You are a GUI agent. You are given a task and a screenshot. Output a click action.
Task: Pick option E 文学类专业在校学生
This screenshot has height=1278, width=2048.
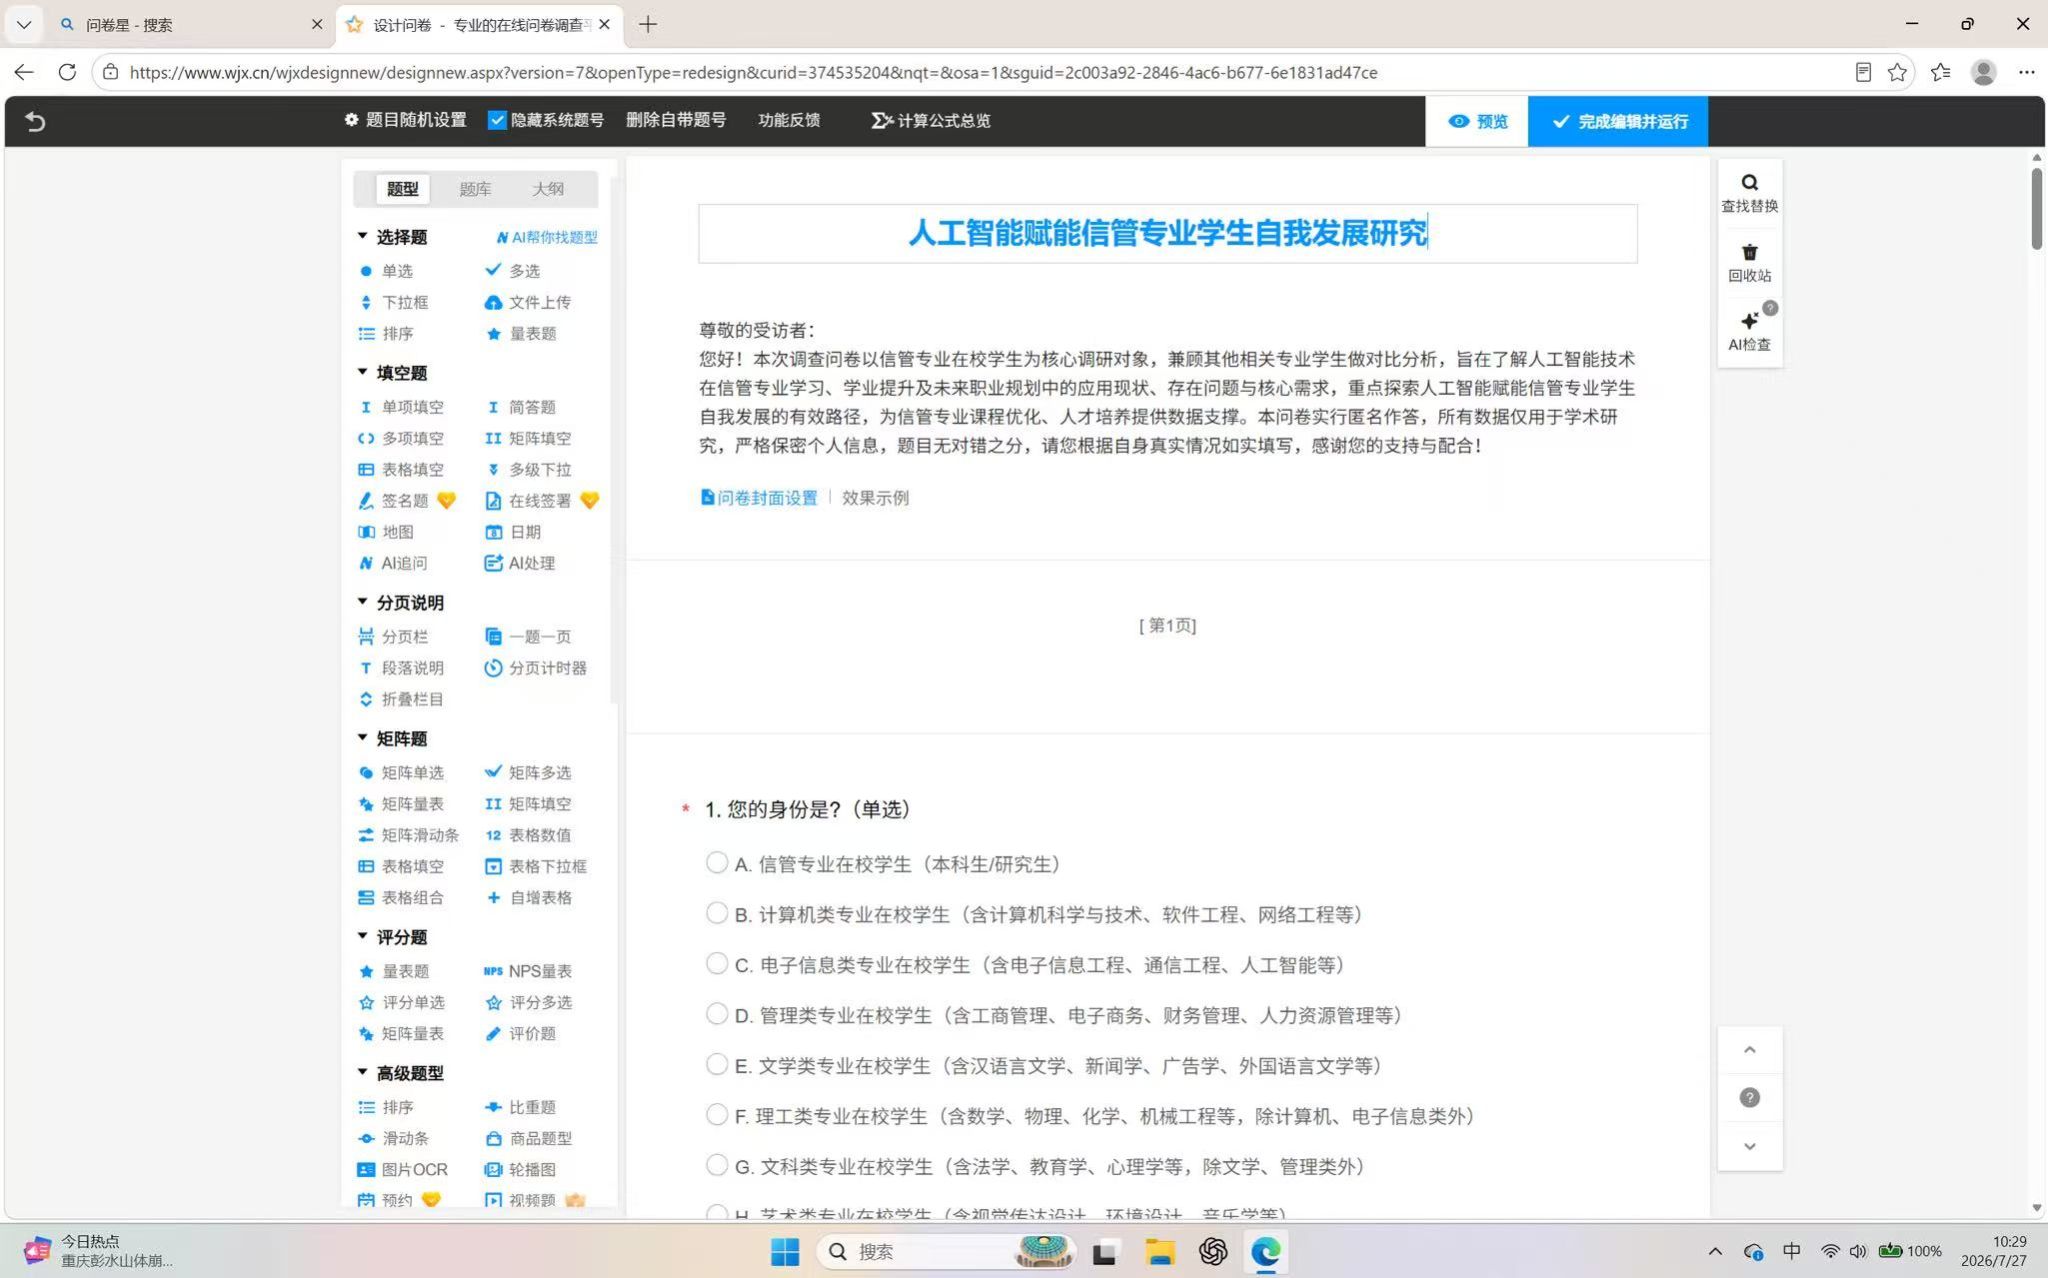(x=716, y=1065)
